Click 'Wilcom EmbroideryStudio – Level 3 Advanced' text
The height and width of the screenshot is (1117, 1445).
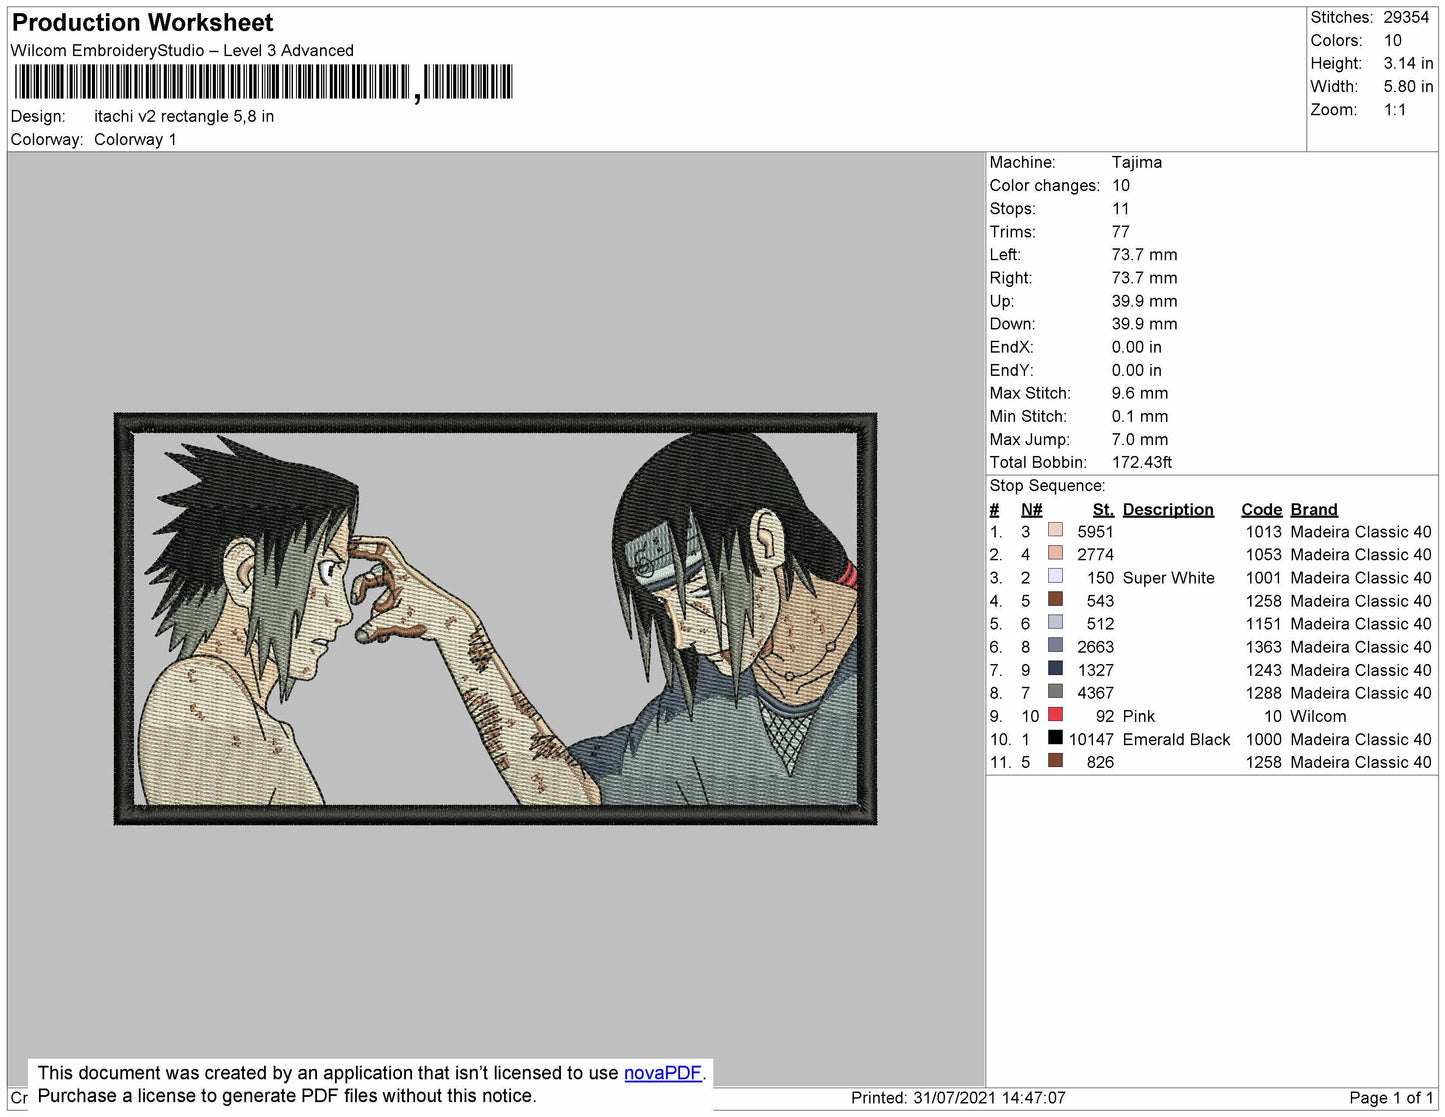tap(182, 51)
